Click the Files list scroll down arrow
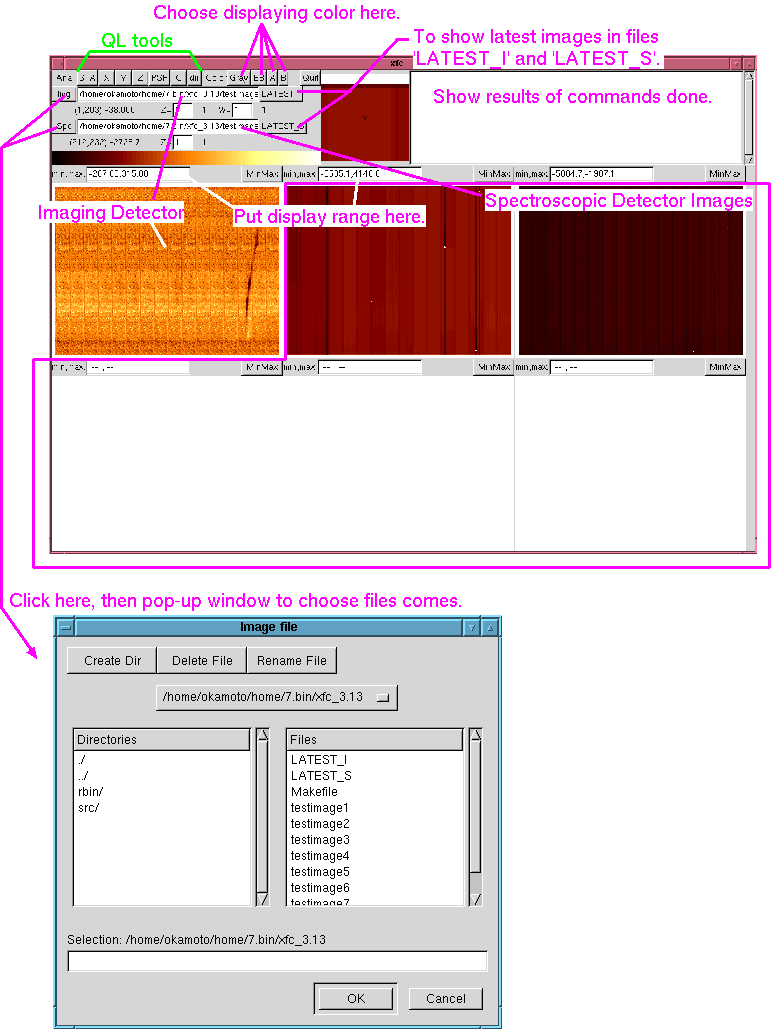 click(x=476, y=899)
